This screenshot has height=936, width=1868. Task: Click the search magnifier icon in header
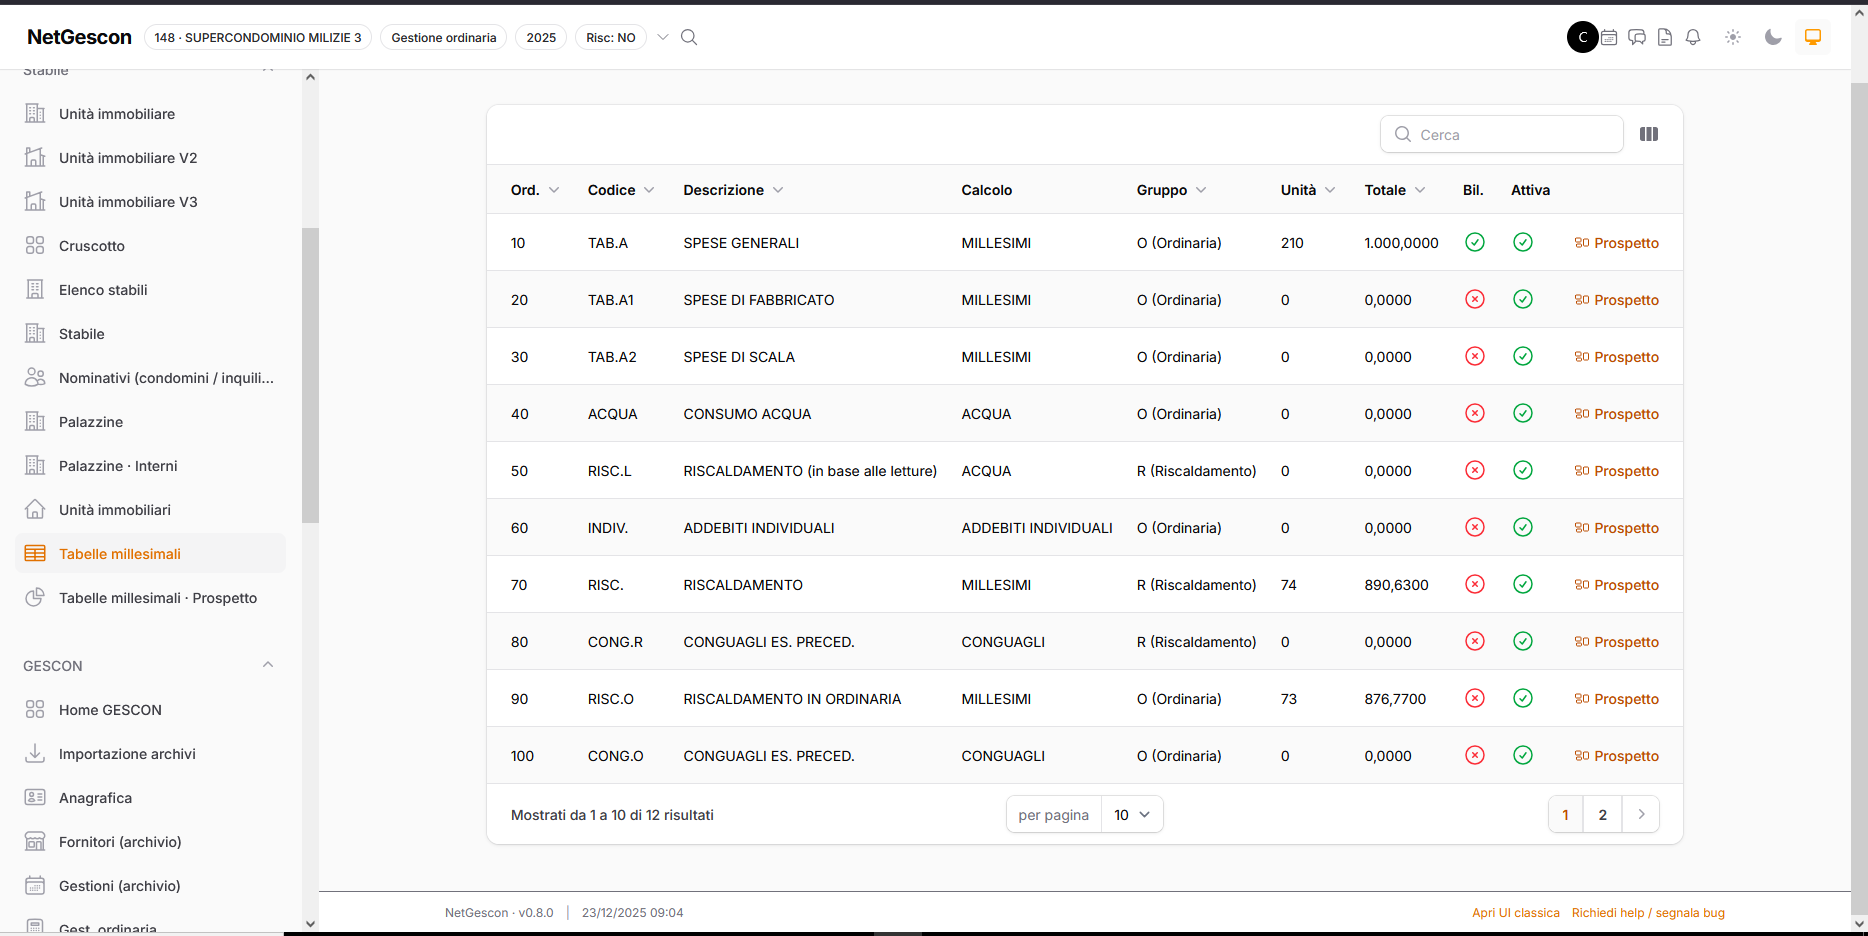pos(689,37)
